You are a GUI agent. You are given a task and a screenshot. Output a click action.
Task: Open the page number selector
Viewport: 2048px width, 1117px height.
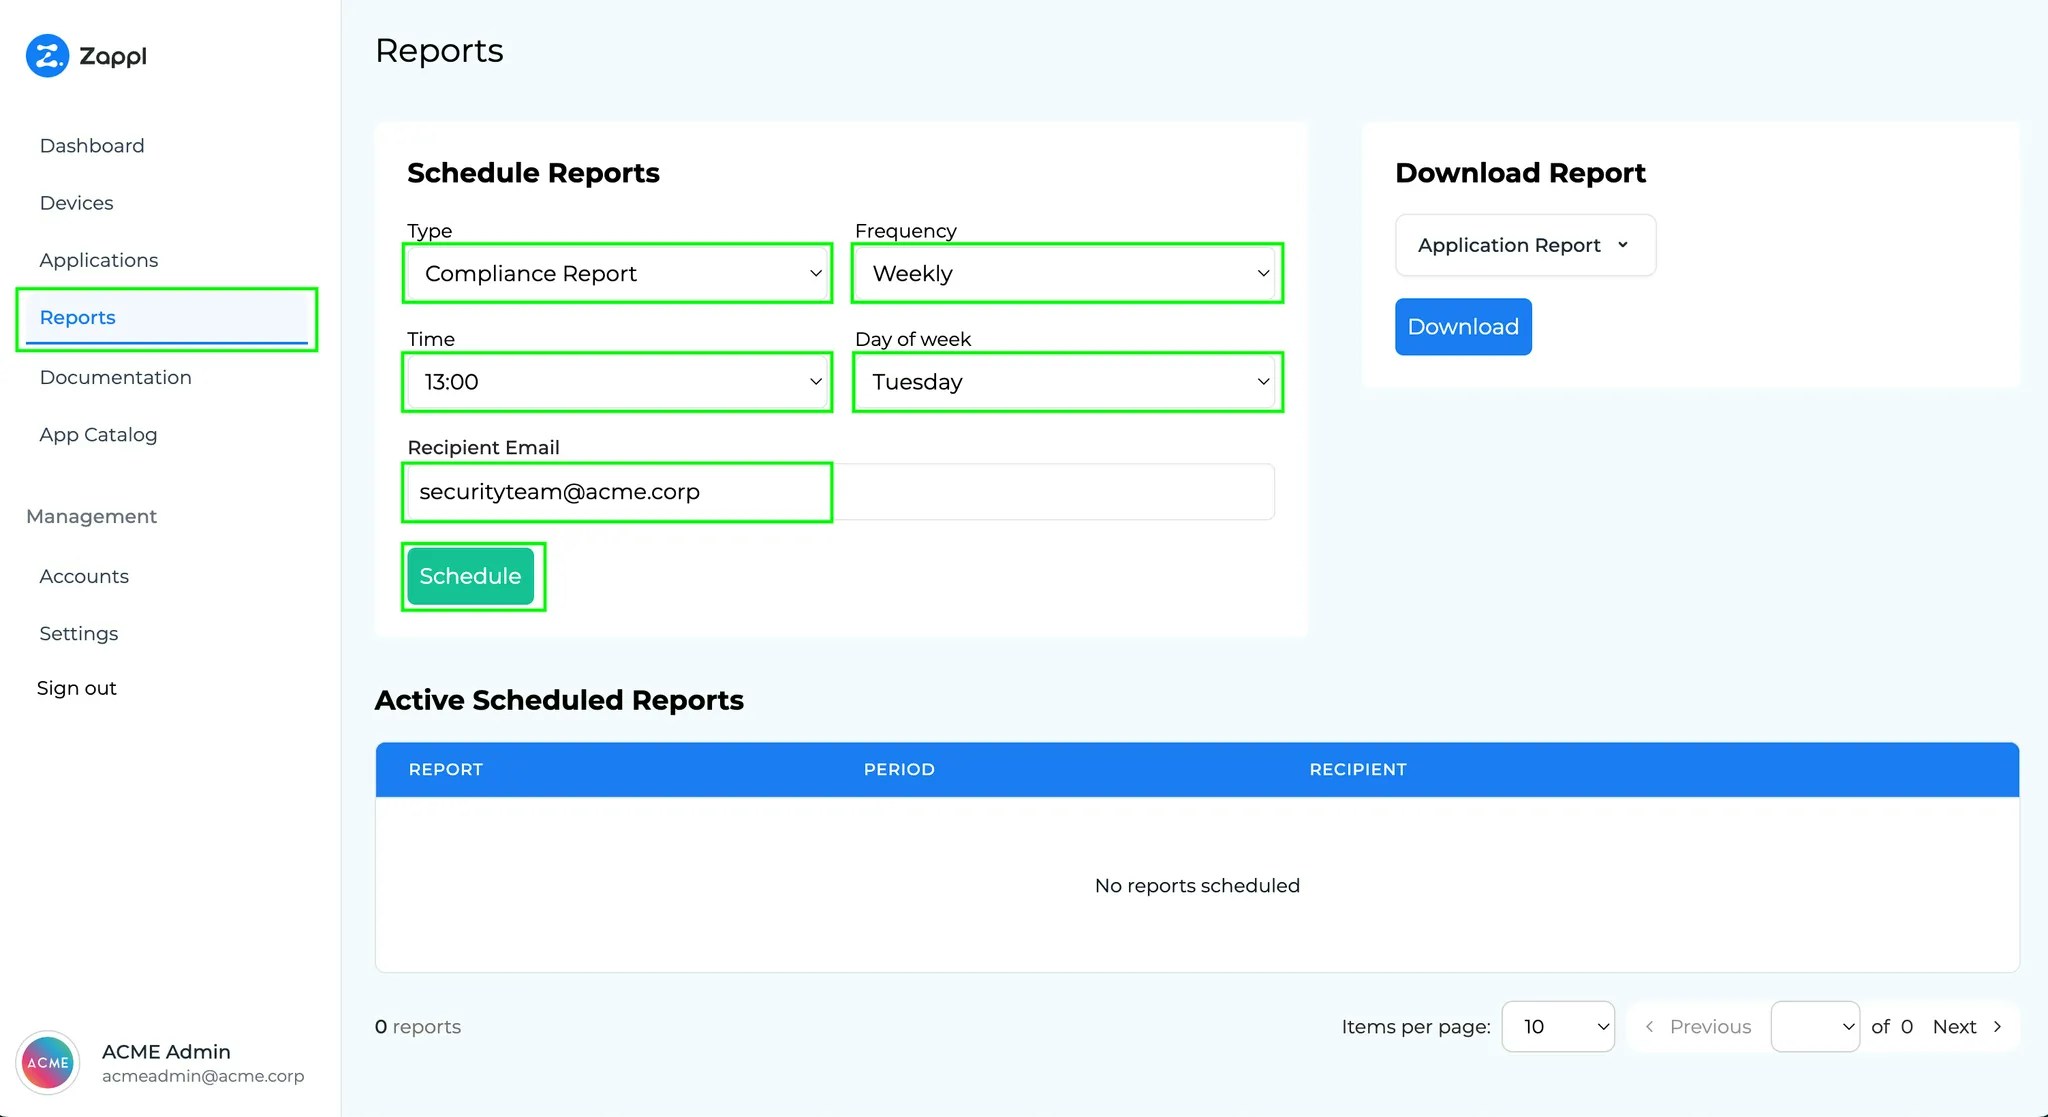1814,1027
